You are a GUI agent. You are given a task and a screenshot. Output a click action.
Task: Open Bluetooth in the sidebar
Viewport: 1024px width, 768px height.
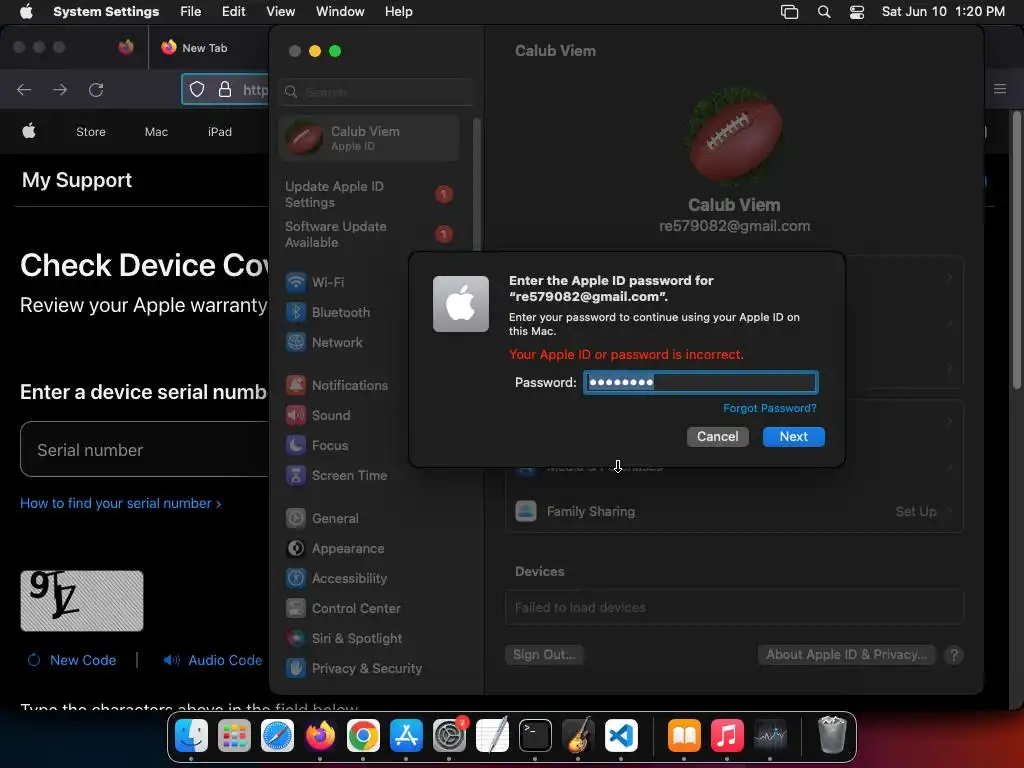click(328, 312)
